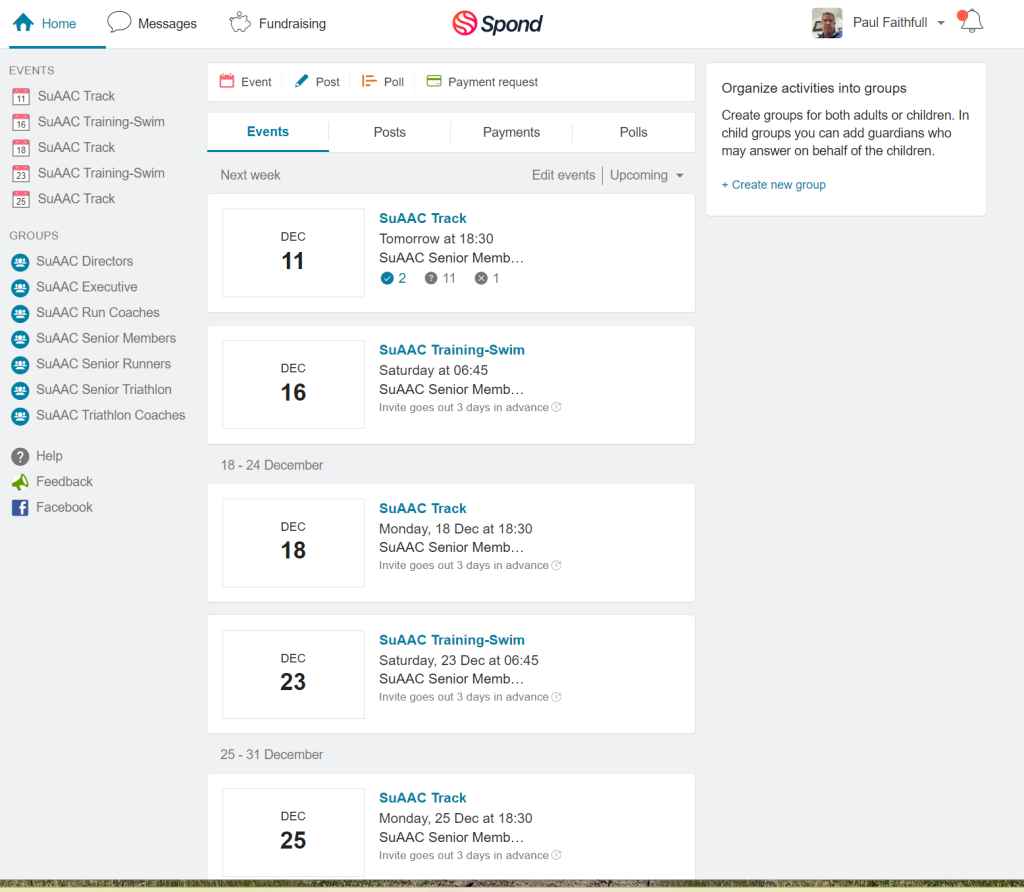Click Create new group link
The height and width of the screenshot is (892, 1024).
pos(773,185)
